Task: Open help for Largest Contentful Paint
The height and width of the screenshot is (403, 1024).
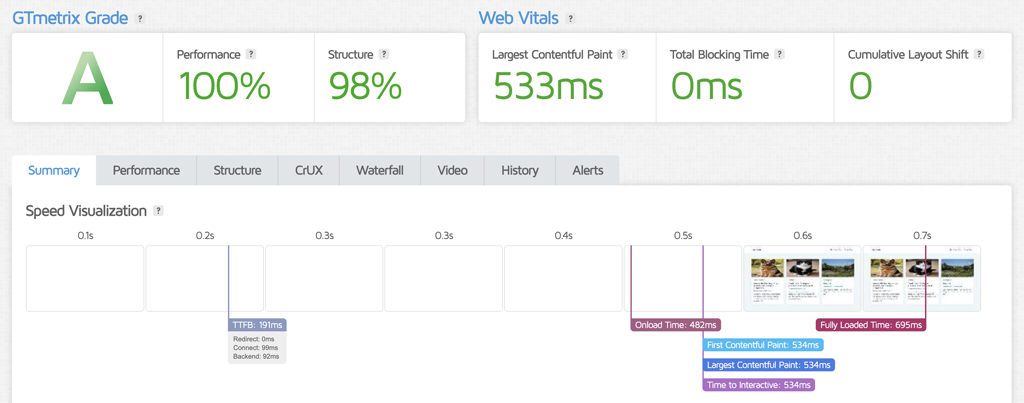Action: 623,54
